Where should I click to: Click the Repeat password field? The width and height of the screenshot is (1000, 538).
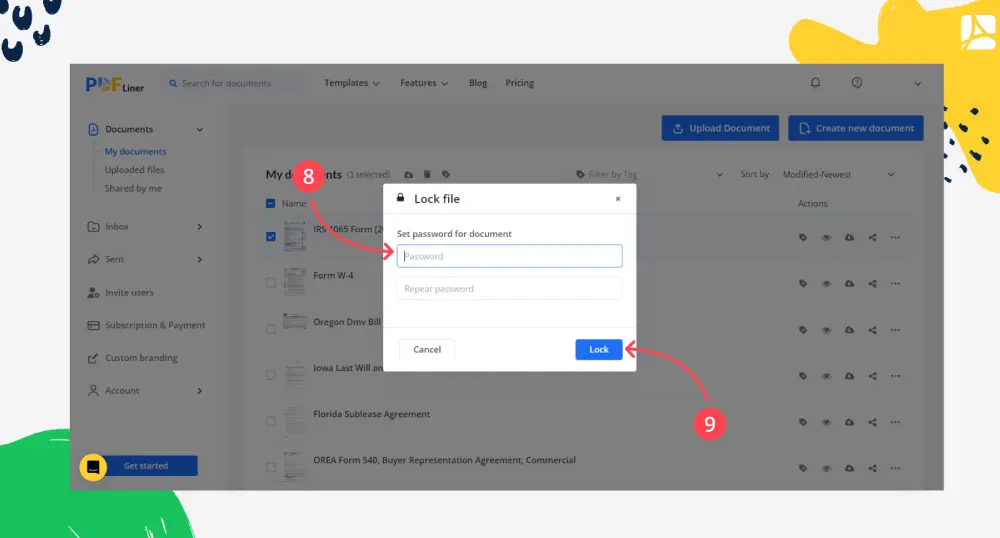click(510, 289)
